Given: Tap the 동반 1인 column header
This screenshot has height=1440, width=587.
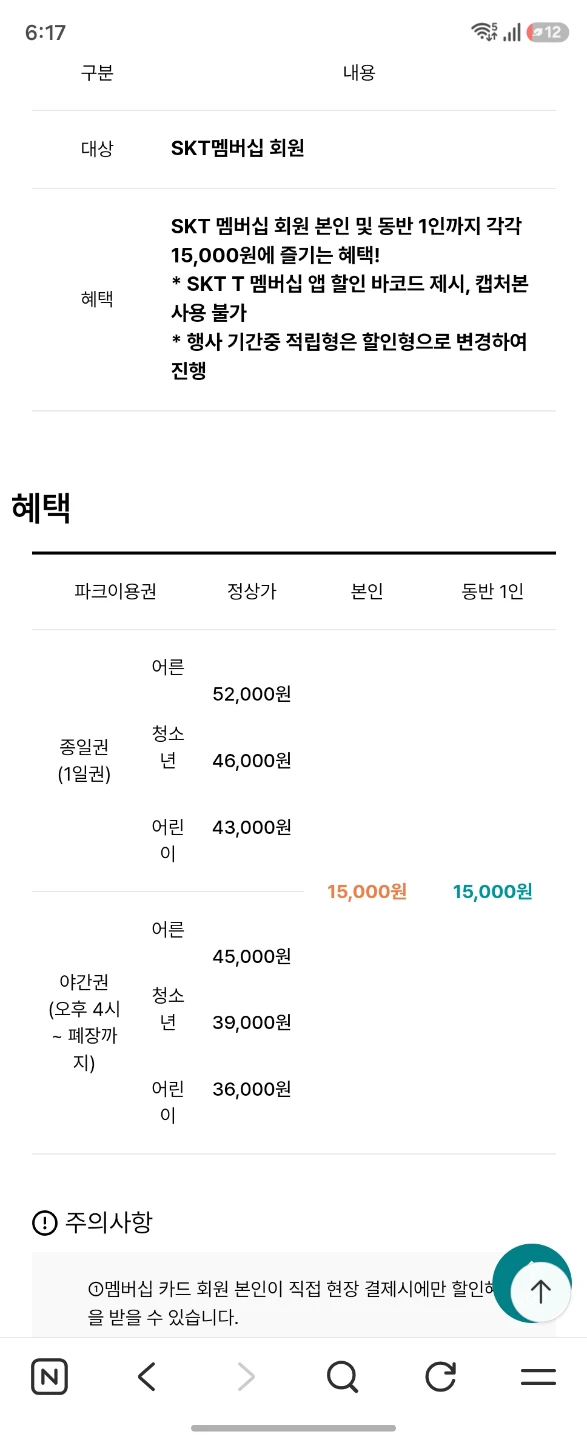Looking at the screenshot, I should (493, 591).
